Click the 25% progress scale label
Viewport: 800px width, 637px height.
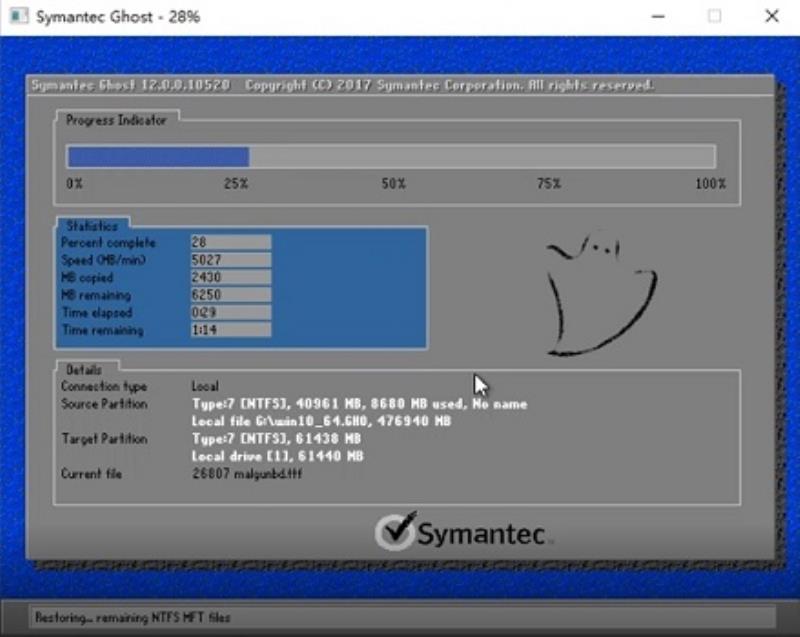pyautogui.click(x=236, y=184)
